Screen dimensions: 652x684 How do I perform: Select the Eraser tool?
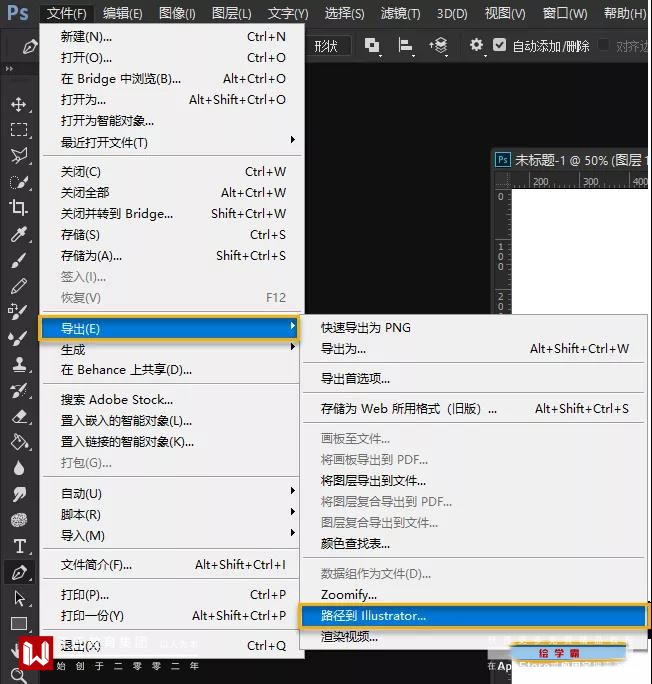[18, 417]
